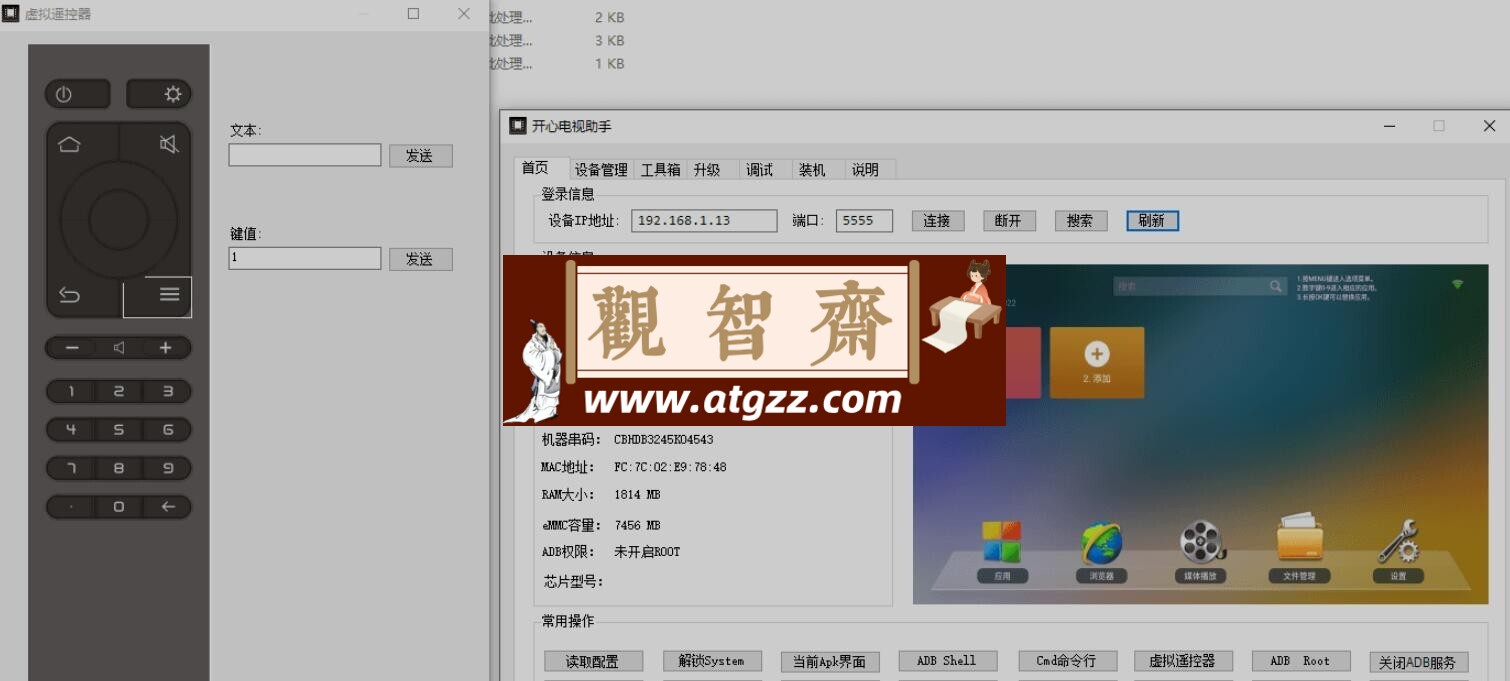
Task: Minimize the 开心电视助手 window
Action: 1390,126
